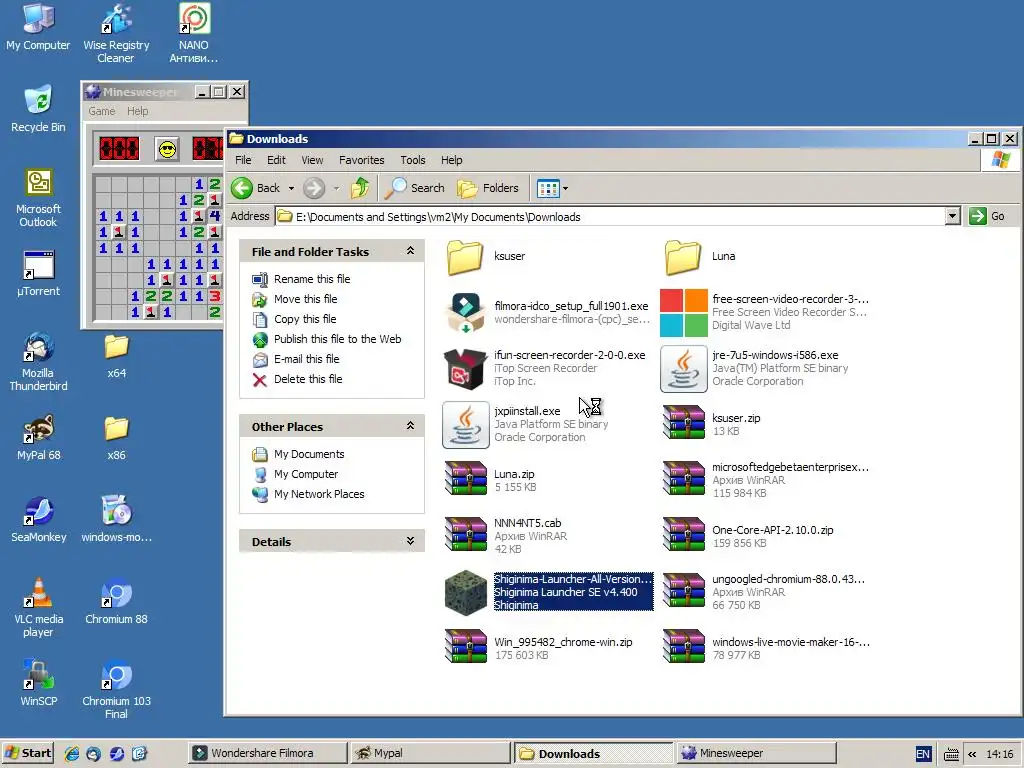
Task: Select the Shiginima-Launcher file
Action: (549, 592)
